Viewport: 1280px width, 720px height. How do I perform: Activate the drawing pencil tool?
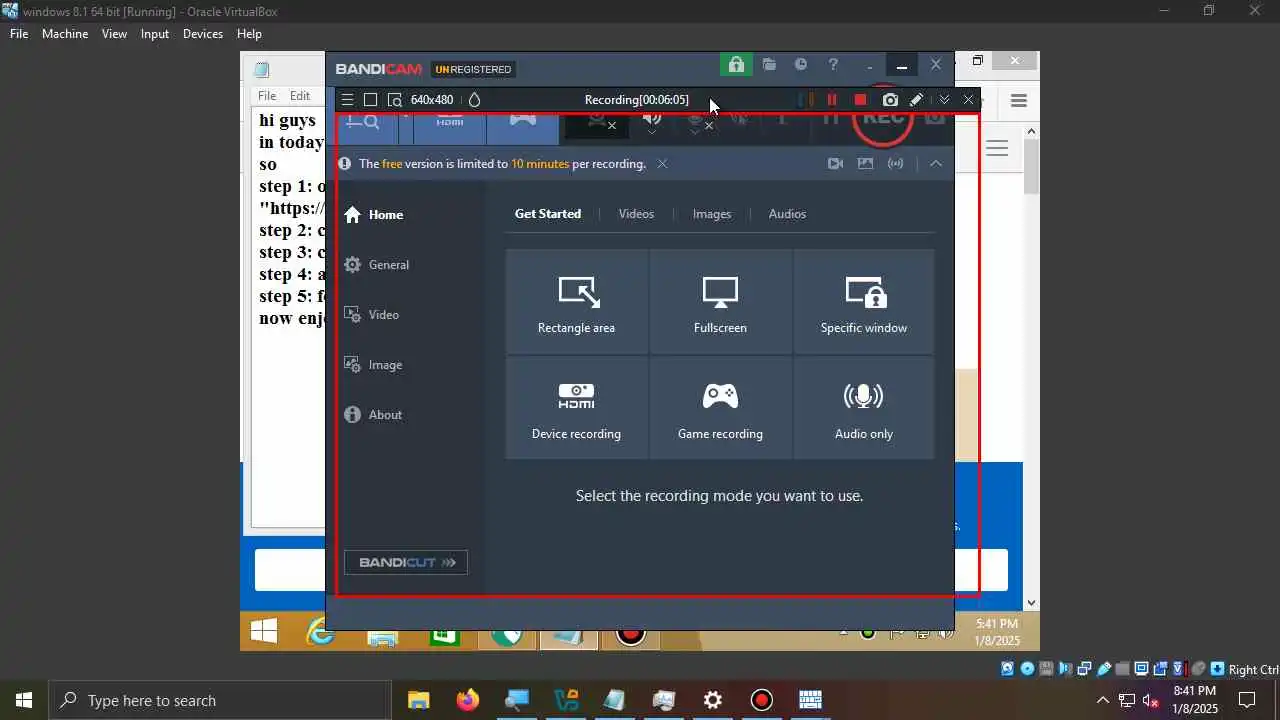coord(916,100)
